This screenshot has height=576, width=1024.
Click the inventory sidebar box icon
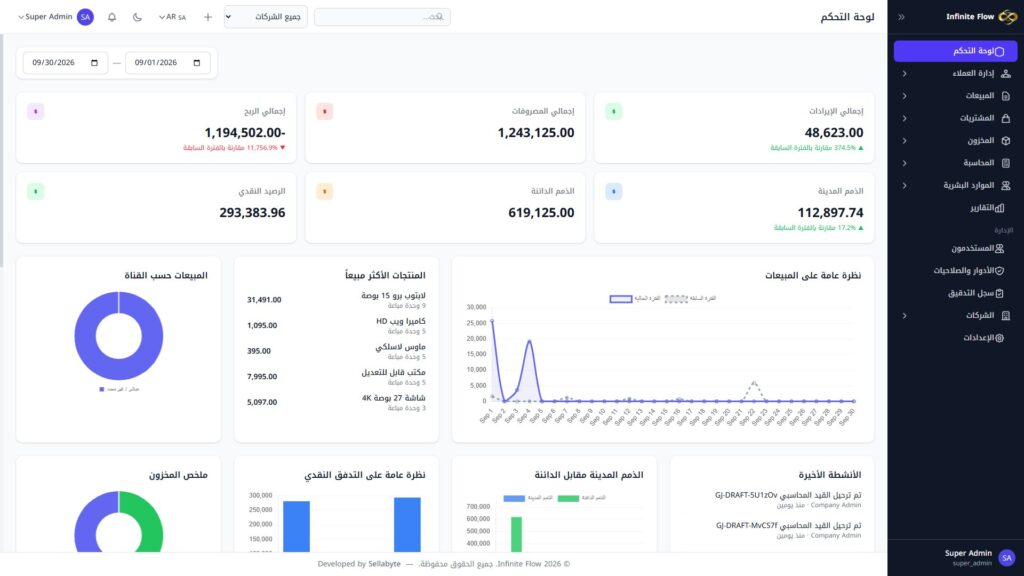1005,140
